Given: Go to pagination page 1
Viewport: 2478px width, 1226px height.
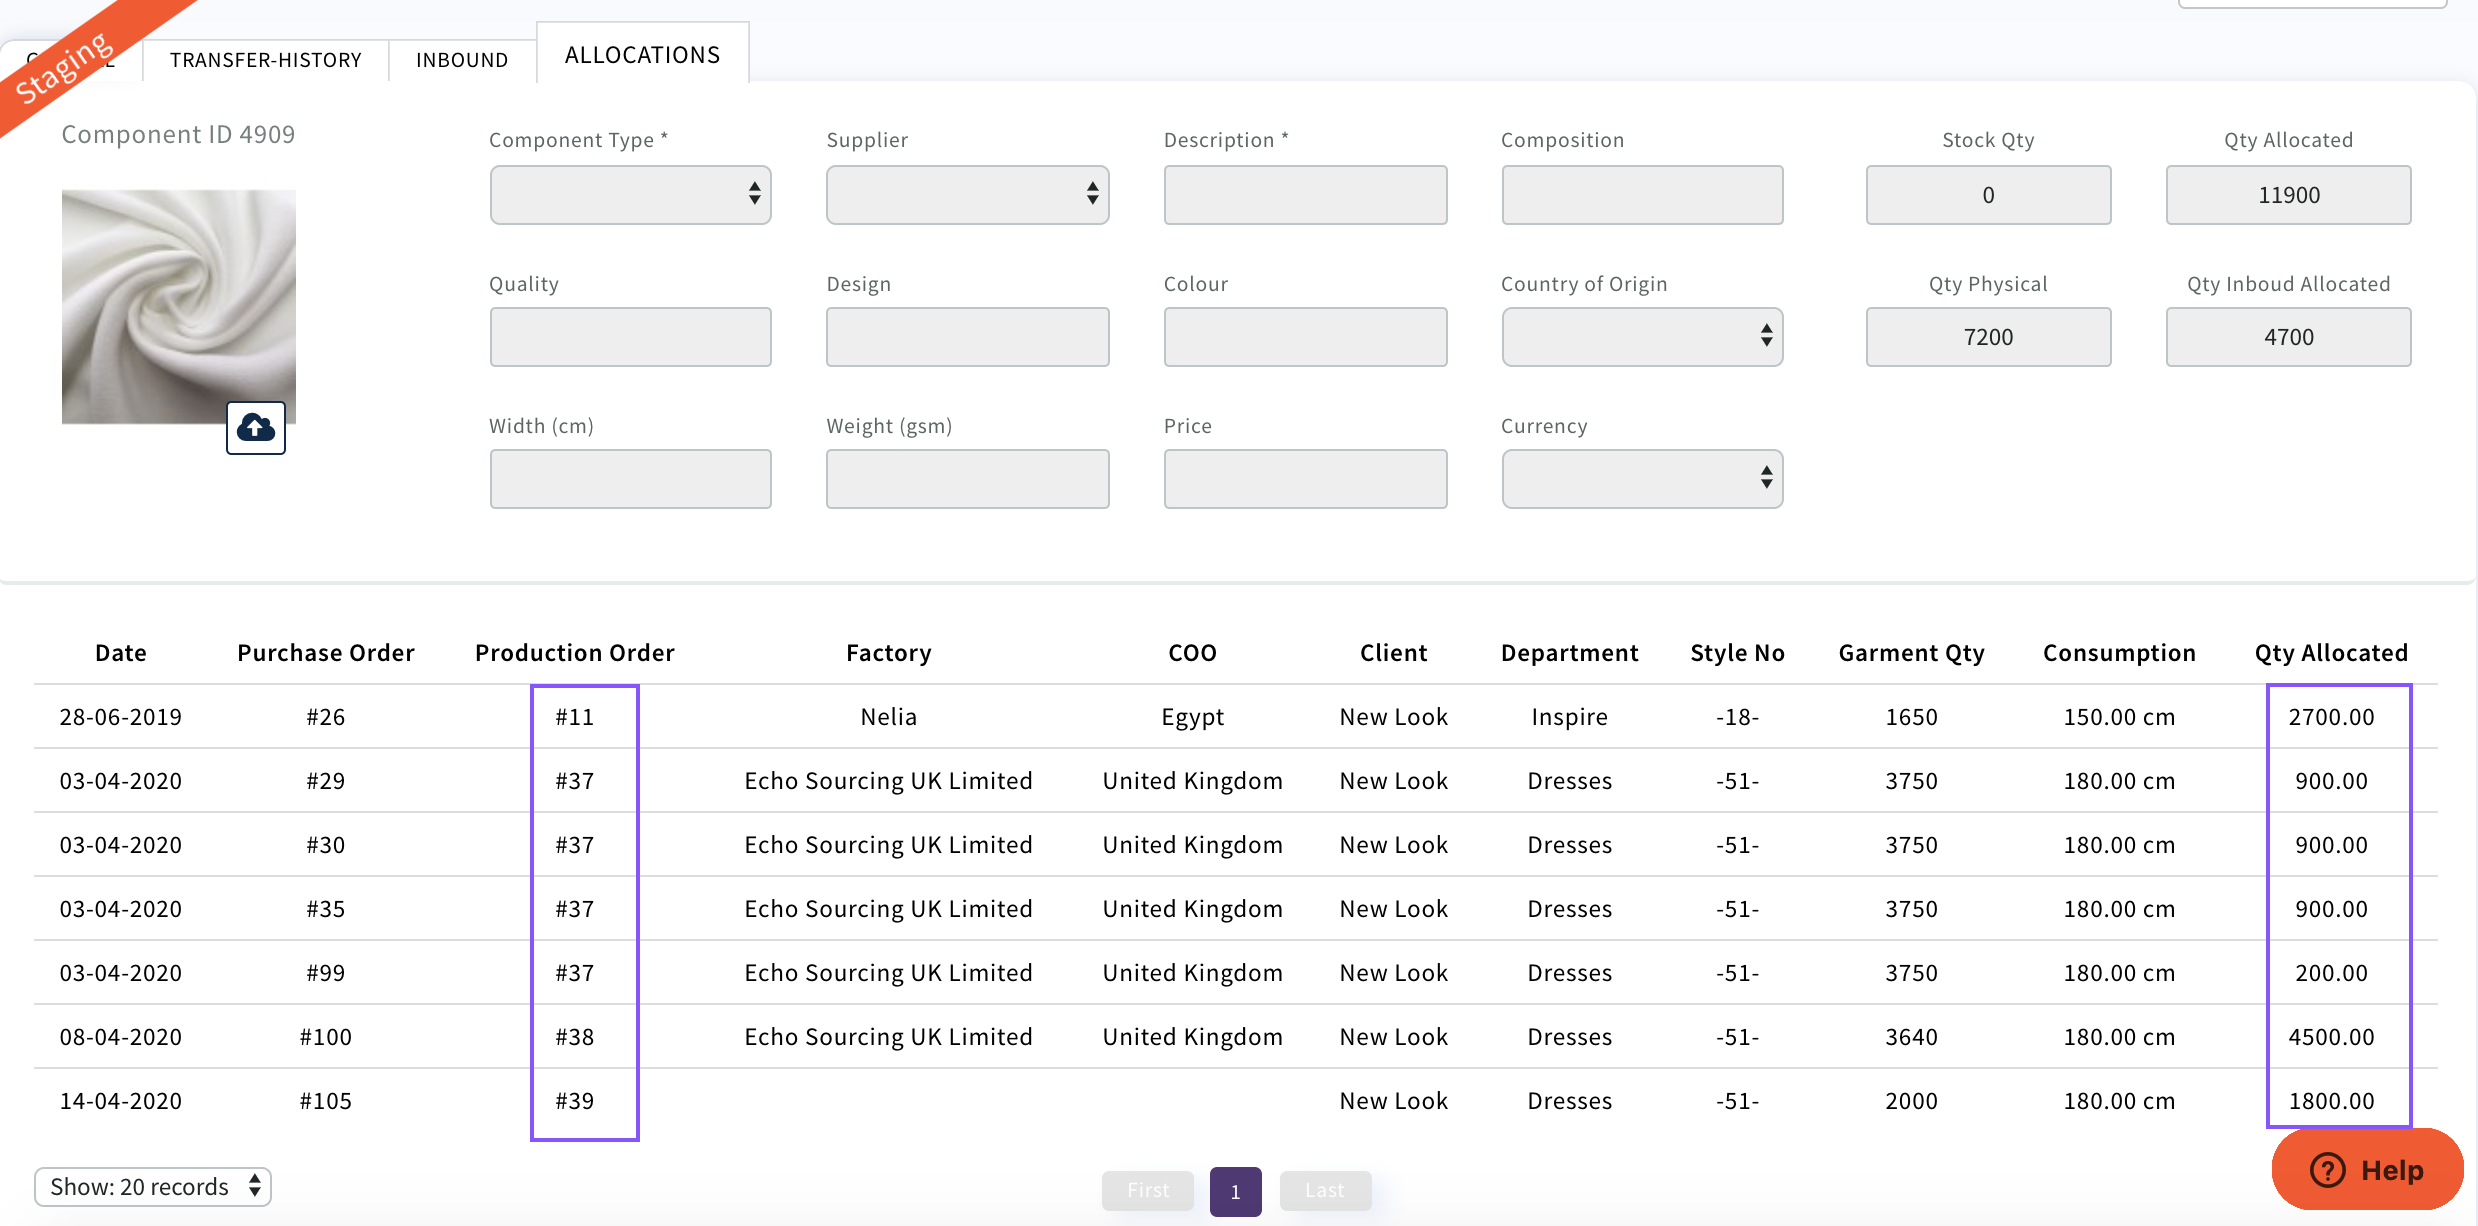Looking at the screenshot, I should pos(1235,1191).
